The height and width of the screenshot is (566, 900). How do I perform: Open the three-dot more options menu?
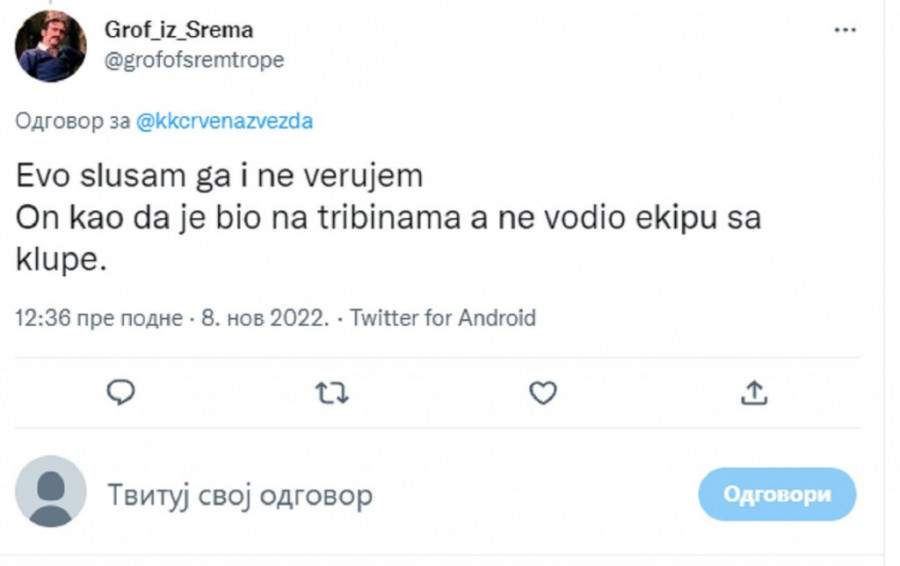coord(846,31)
